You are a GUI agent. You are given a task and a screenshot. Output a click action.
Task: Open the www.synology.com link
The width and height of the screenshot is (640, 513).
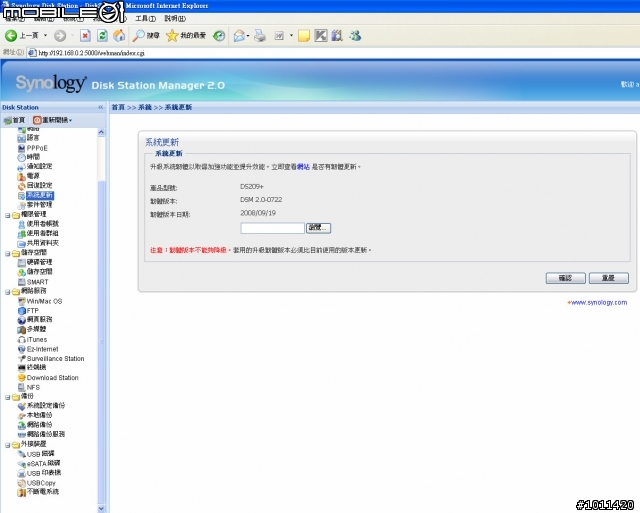pyautogui.click(x=599, y=302)
